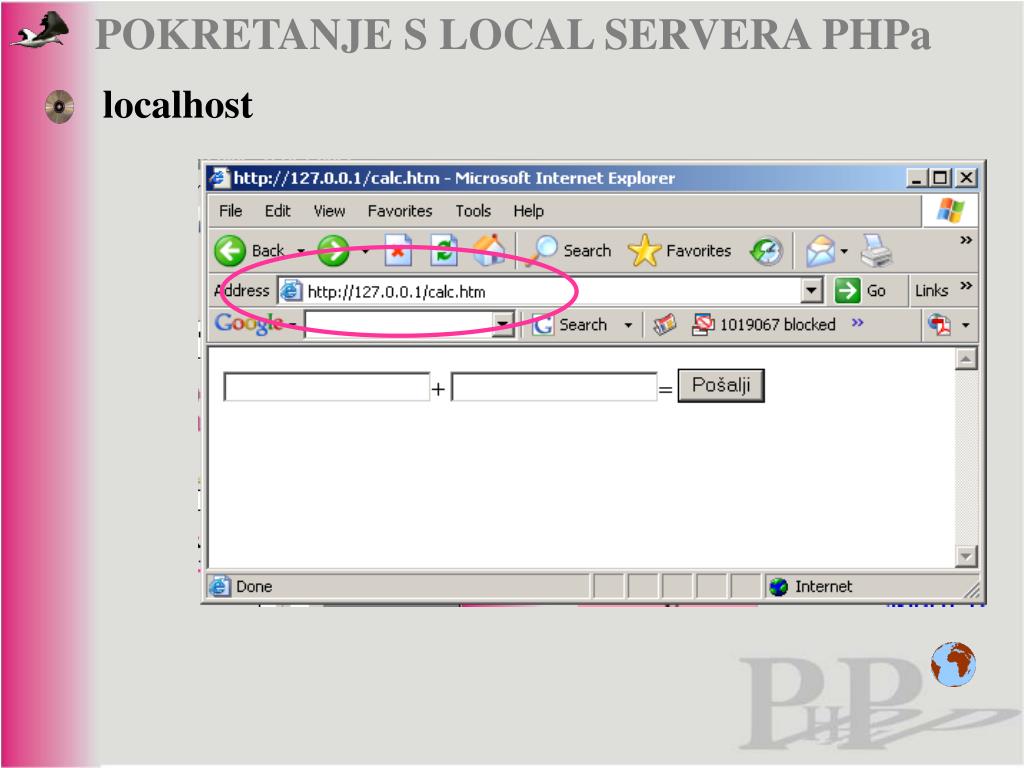Expand the Google search box dropdown
The height and width of the screenshot is (768, 1024).
point(502,324)
